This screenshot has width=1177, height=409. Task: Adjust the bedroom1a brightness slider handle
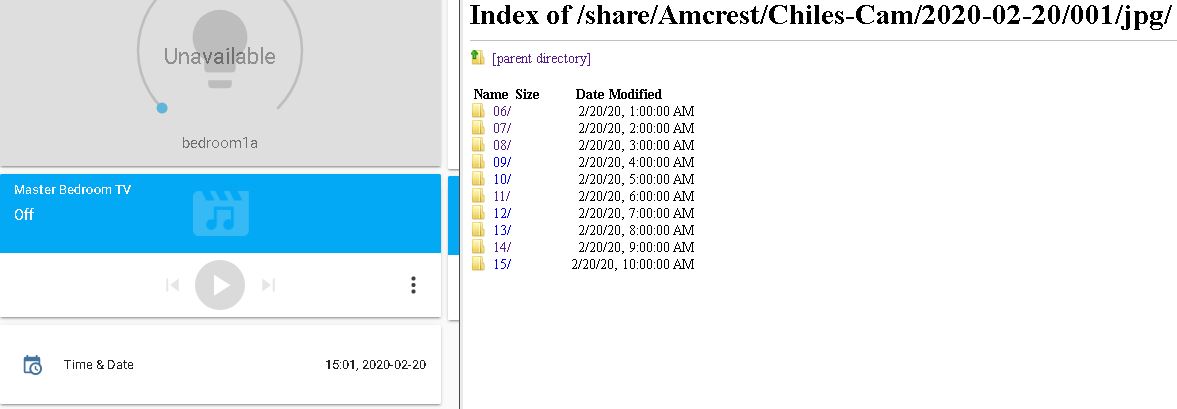tap(162, 108)
